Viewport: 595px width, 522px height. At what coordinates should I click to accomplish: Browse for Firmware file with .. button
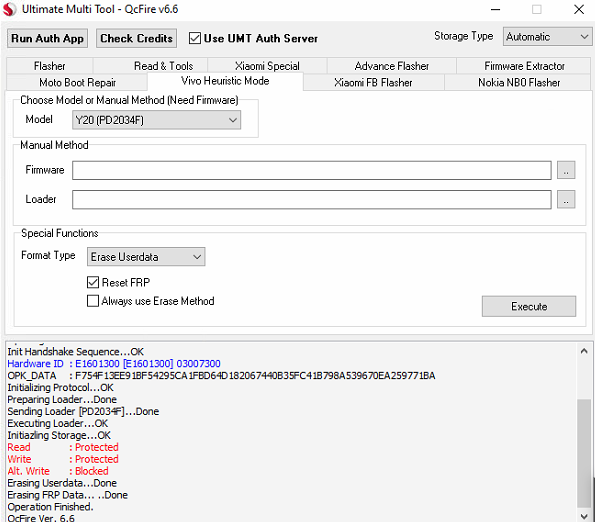pyautogui.click(x=566, y=170)
